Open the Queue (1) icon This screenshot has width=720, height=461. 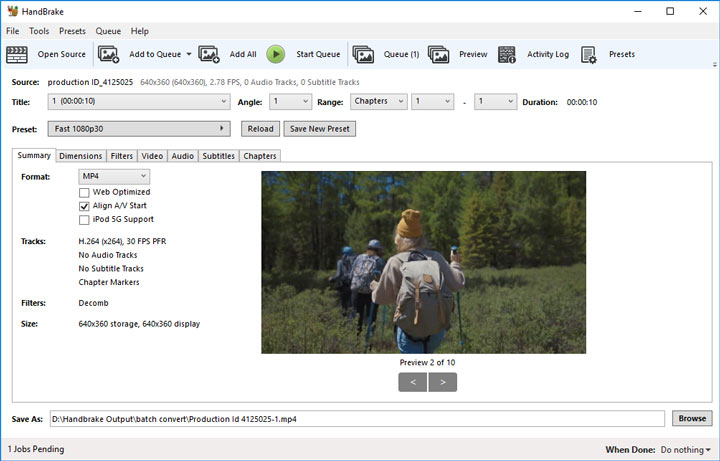pos(363,54)
